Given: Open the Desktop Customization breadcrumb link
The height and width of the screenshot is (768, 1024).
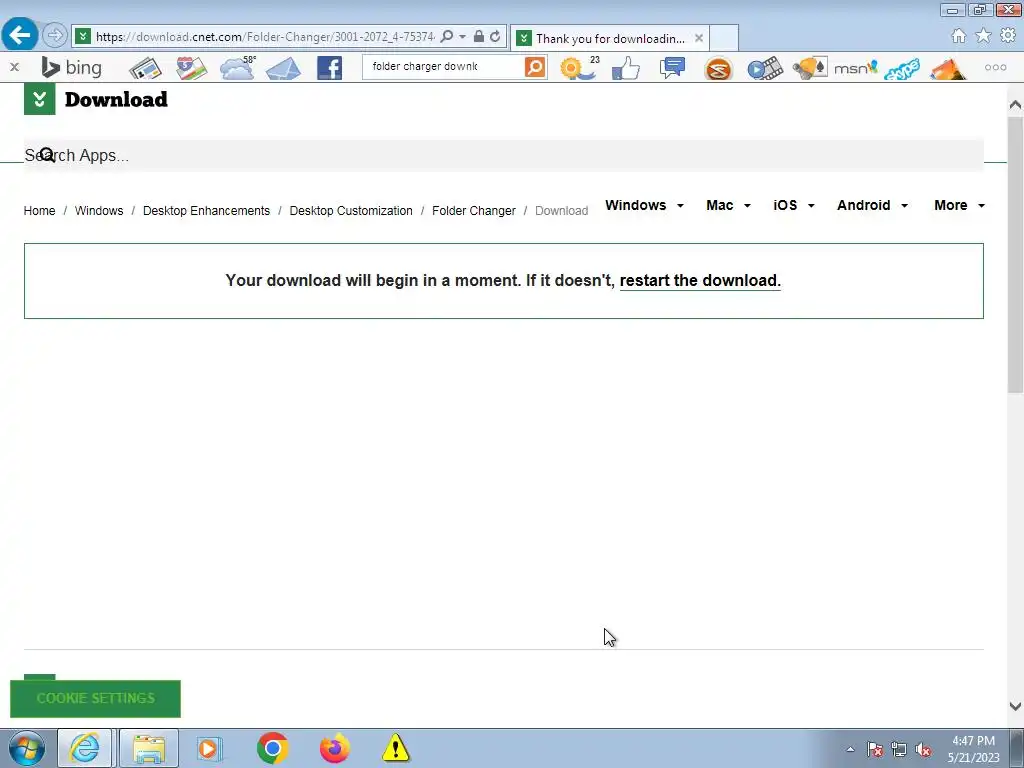Looking at the screenshot, I should tap(351, 211).
